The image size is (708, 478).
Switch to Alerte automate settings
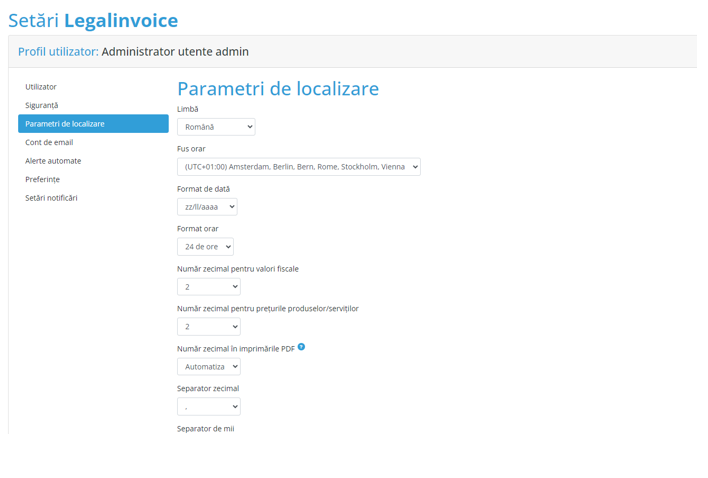(53, 161)
